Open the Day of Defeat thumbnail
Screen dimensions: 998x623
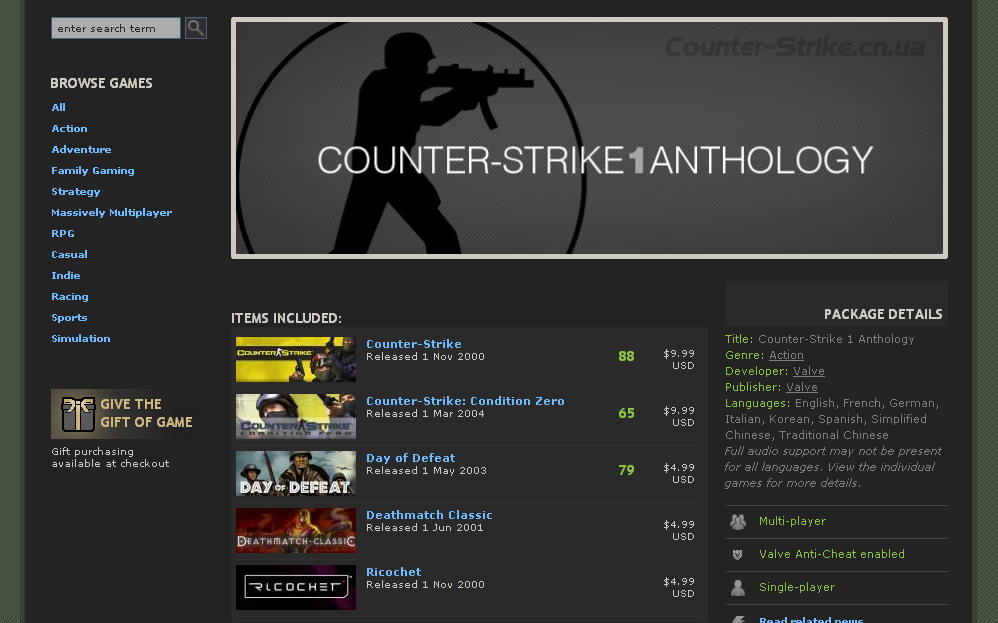pyautogui.click(x=296, y=473)
